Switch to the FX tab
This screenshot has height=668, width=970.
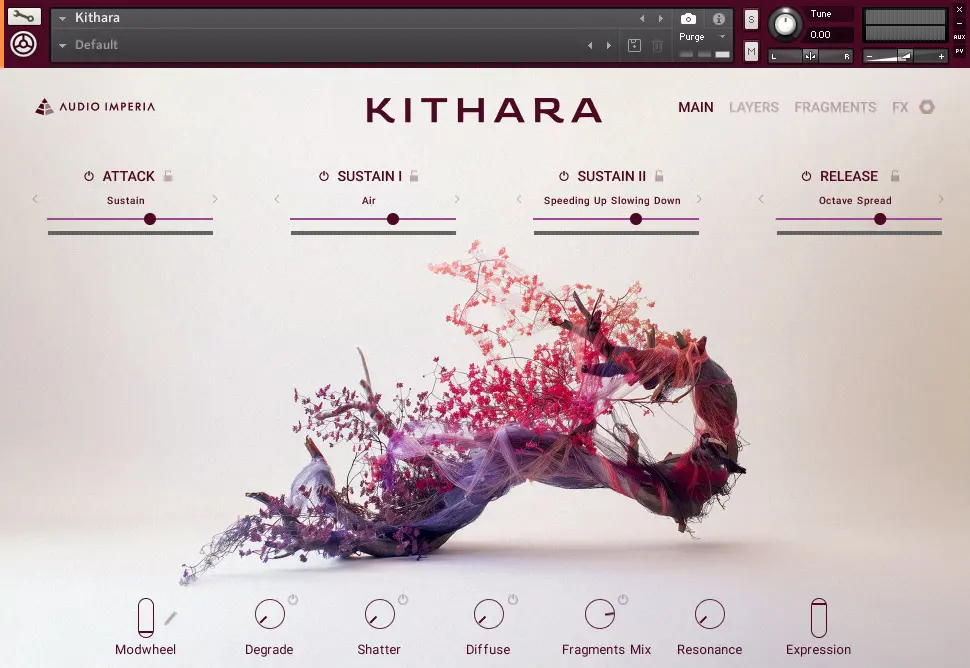click(x=900, y=108)
